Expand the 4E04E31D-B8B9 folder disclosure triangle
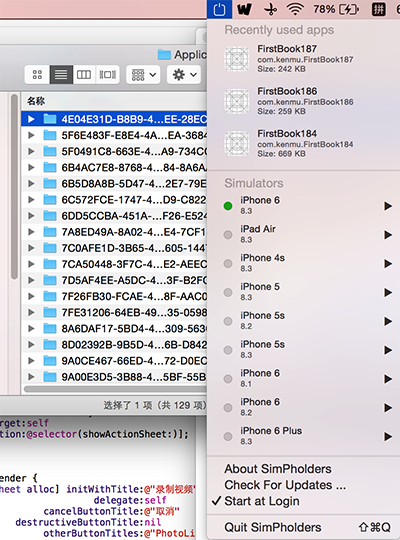400x540 pixels. click(31, 119)
